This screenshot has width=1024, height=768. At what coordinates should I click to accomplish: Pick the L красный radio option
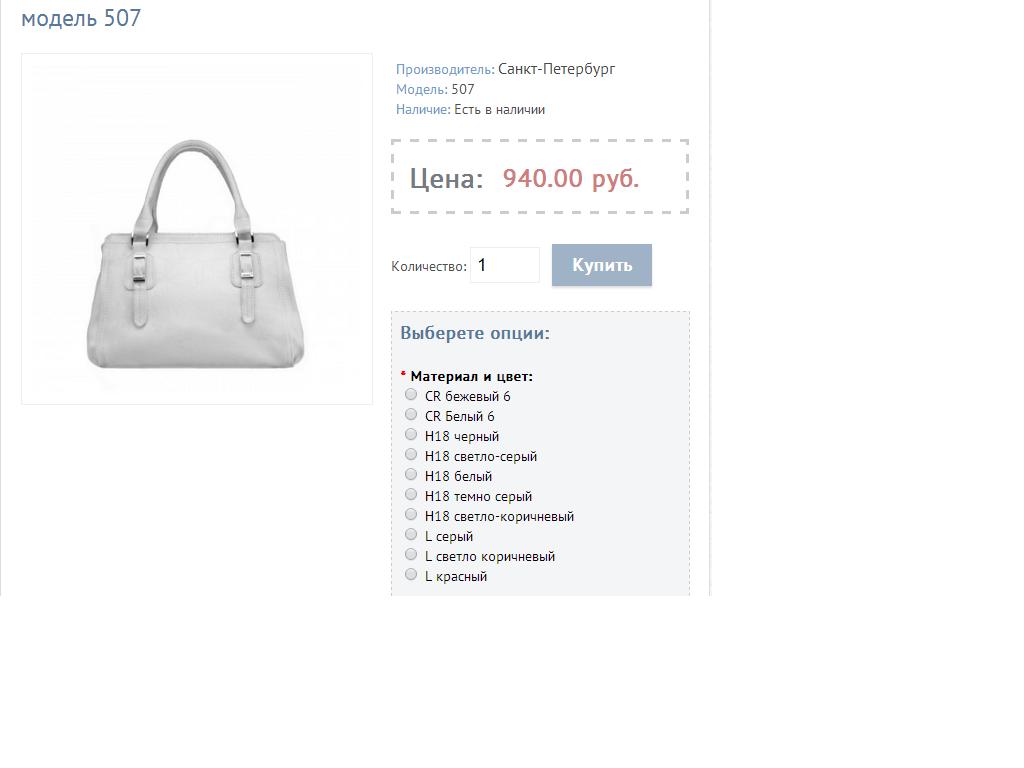411,575
